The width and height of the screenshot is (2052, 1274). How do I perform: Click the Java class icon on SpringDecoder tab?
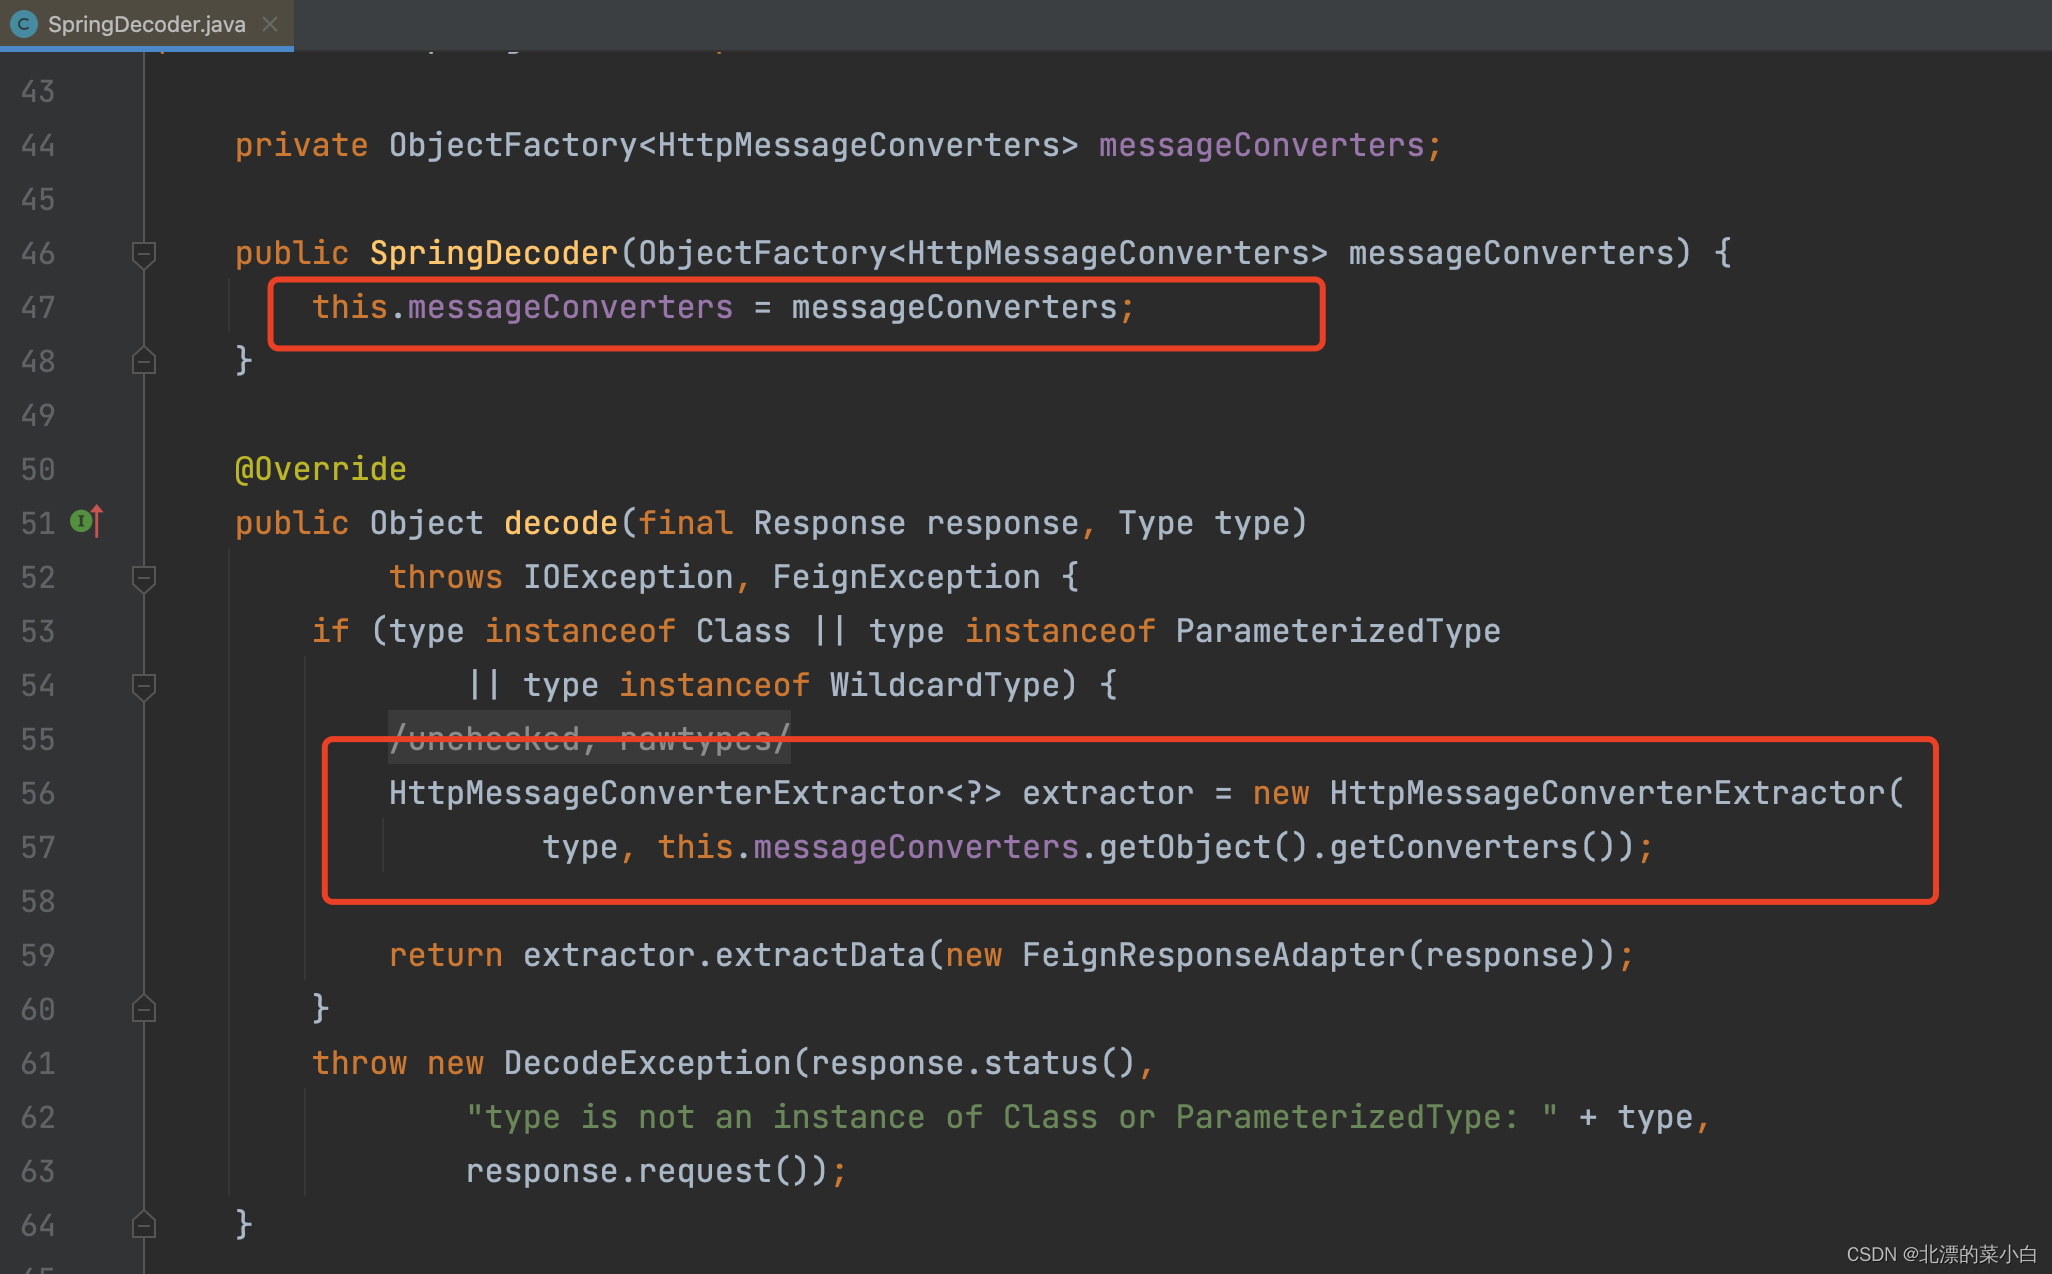click(x=24, y=24)
